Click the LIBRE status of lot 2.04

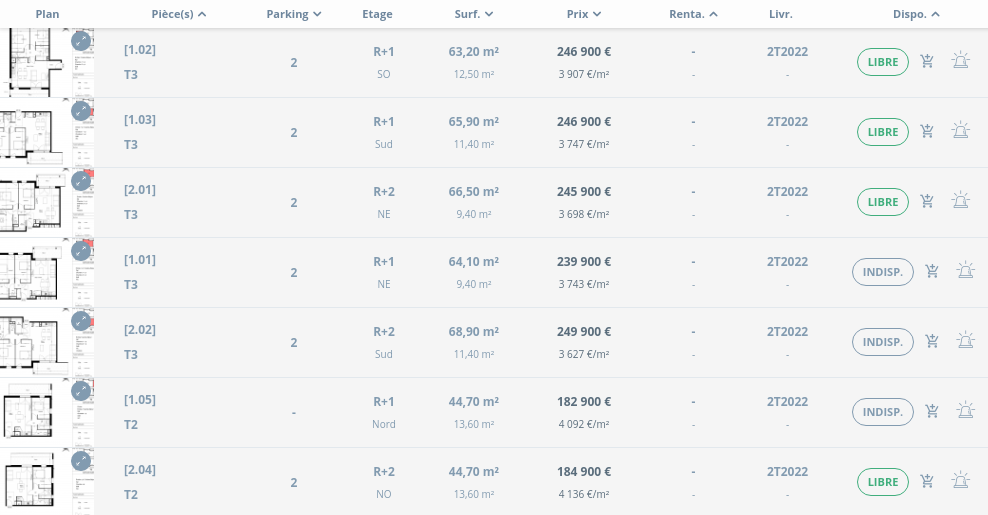click(x=883, y=482)
